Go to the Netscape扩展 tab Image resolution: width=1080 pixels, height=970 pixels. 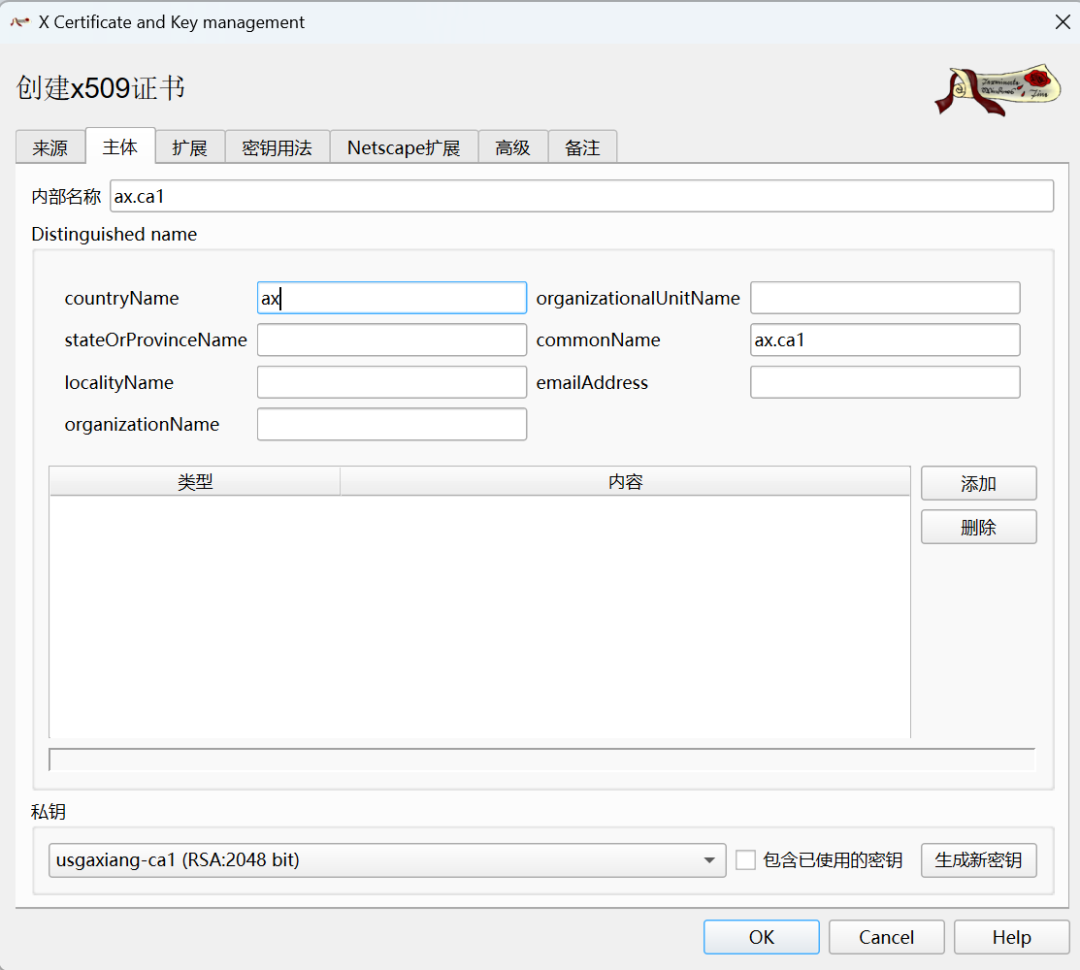point(404,147)
